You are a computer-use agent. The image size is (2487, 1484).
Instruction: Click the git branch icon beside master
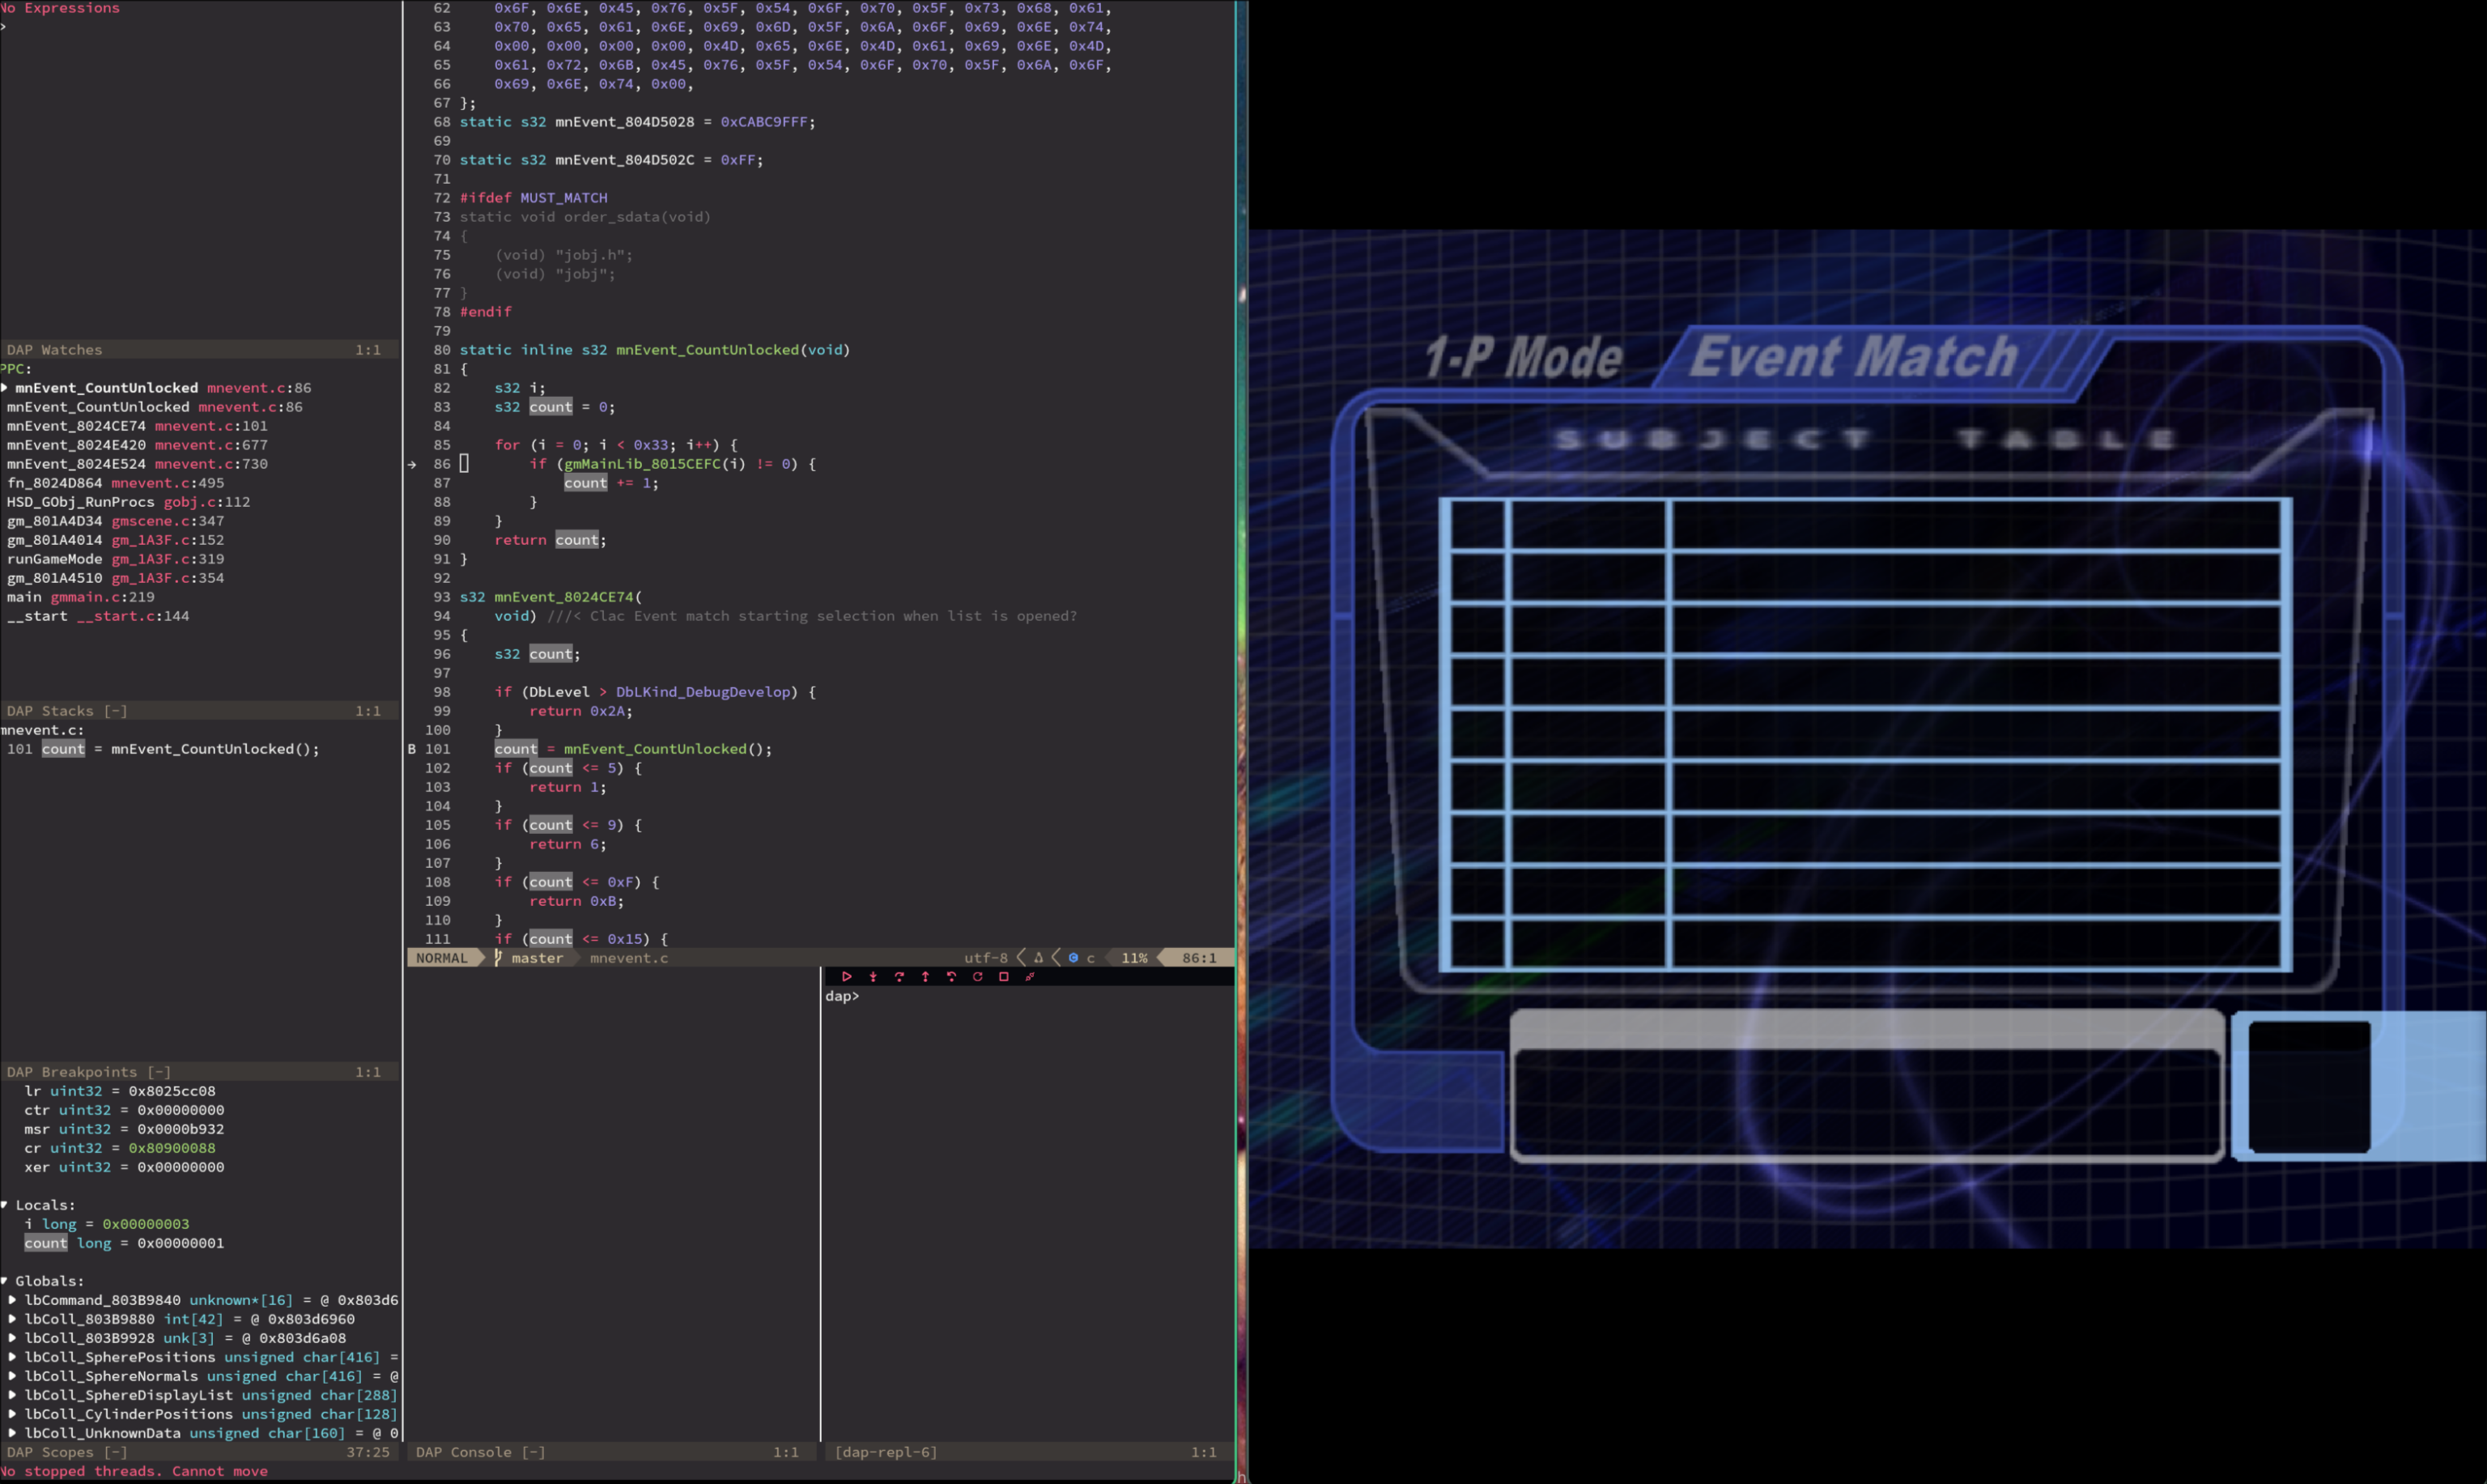pos(498,958)
